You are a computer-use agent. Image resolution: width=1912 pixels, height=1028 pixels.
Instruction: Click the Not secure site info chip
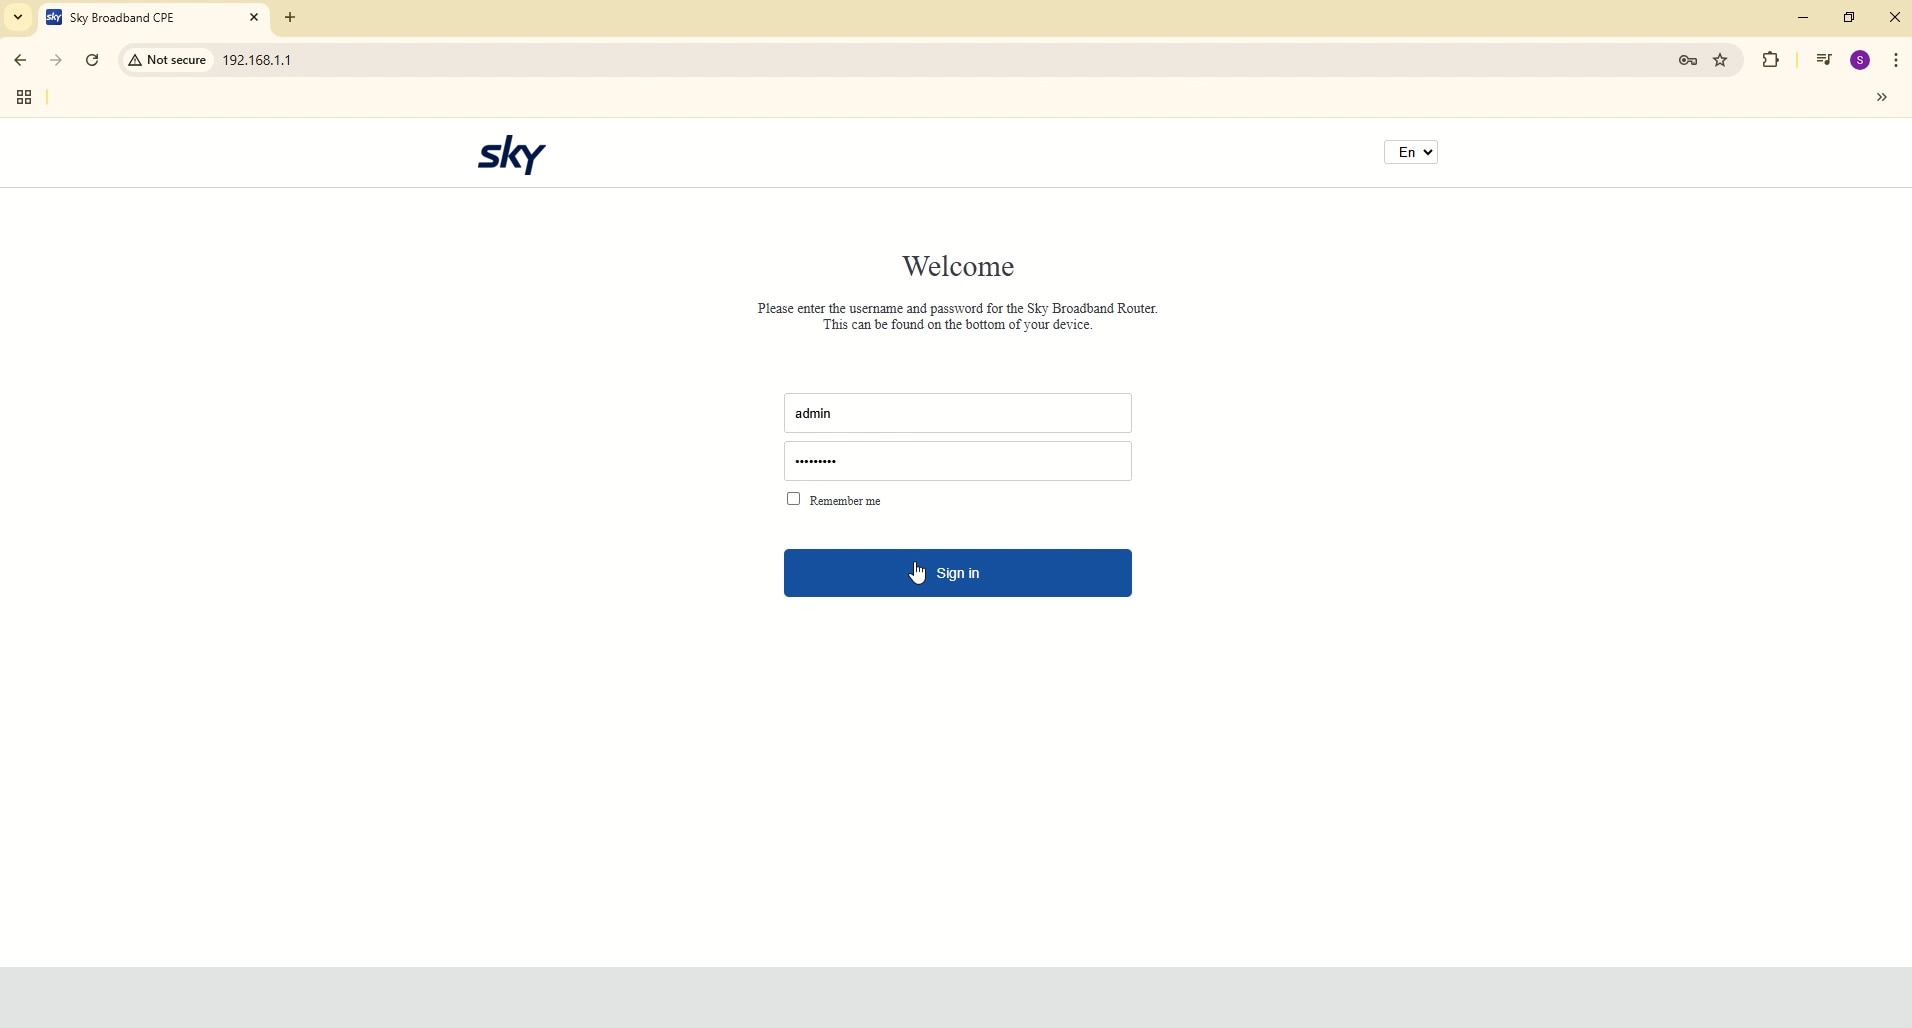167,61
